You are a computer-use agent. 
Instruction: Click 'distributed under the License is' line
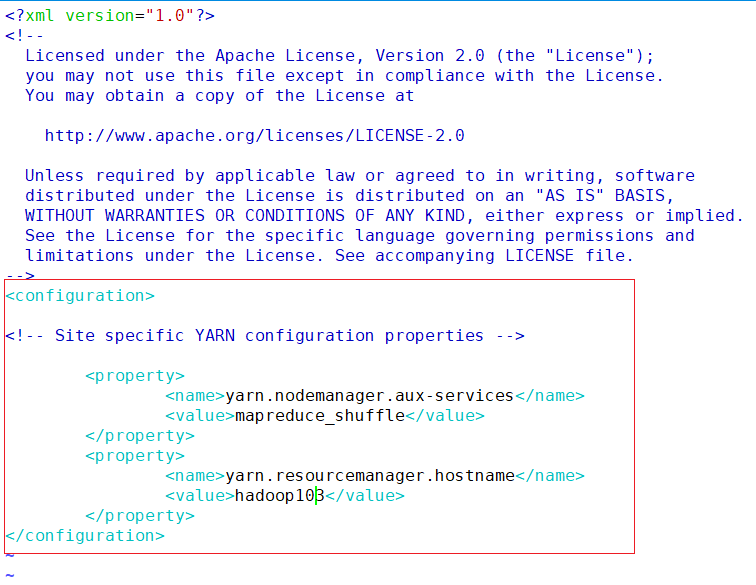tap(350, 196)
